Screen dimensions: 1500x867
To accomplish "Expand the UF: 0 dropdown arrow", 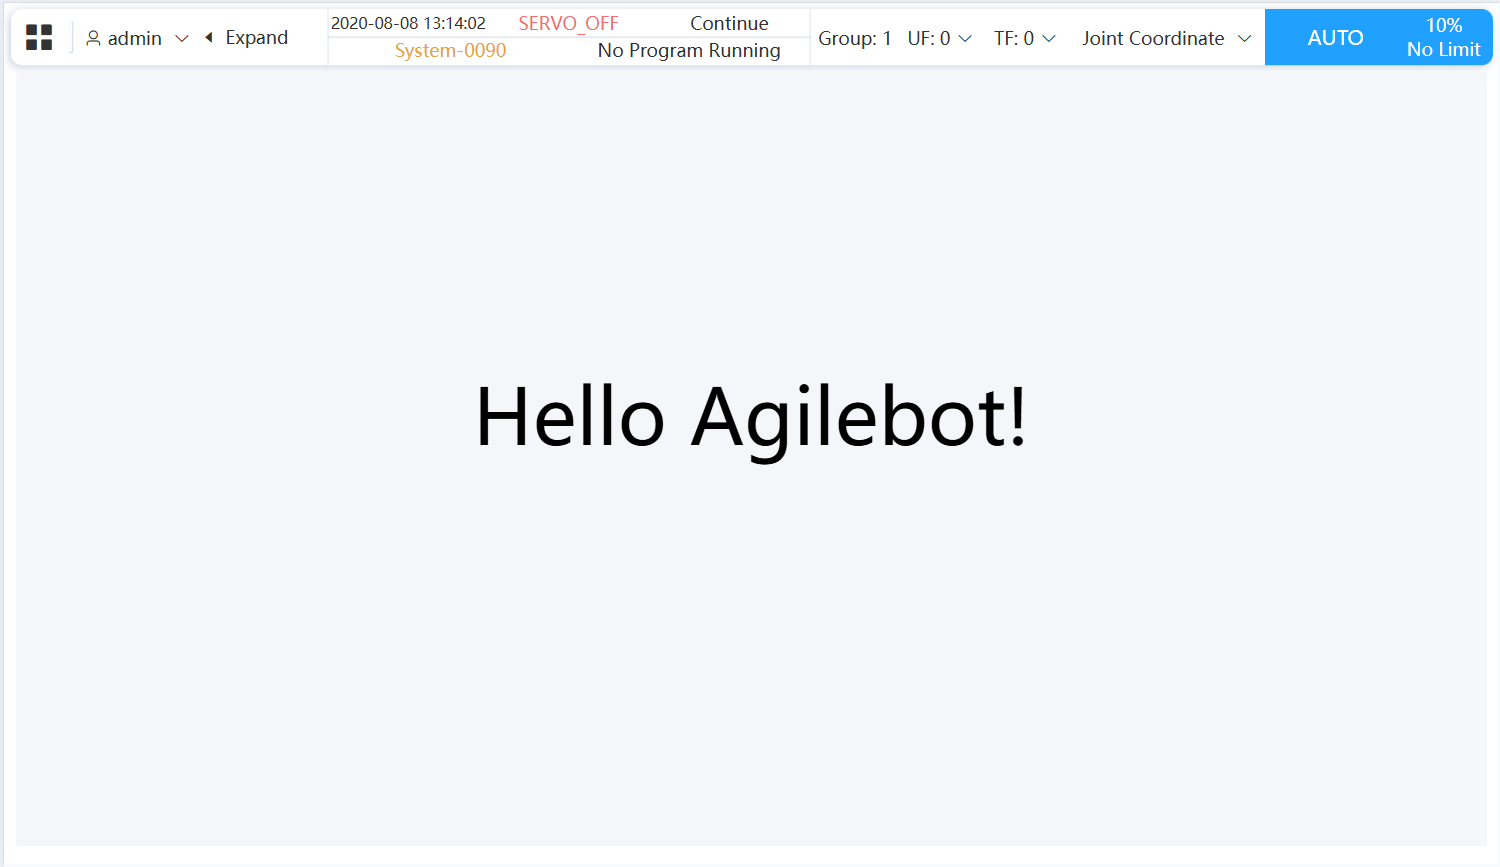I will pos(965,39).
